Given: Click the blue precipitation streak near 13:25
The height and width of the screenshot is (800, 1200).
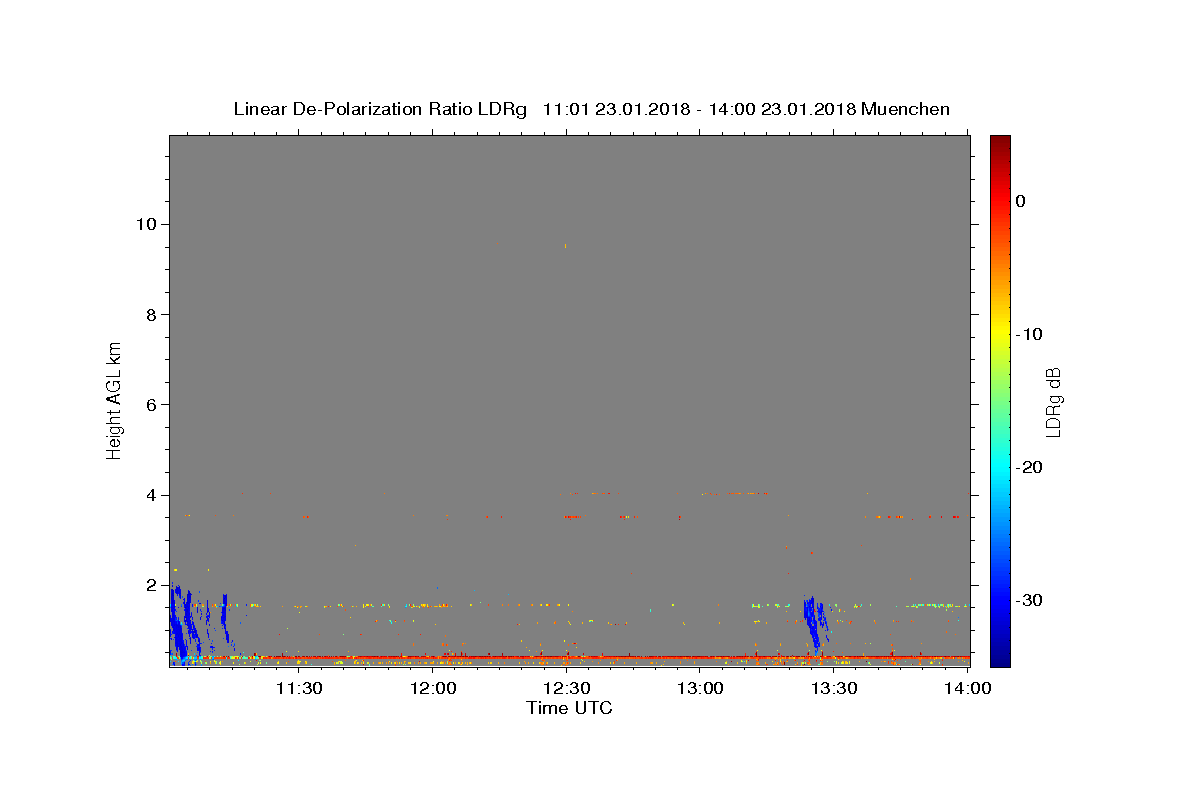Looking at the screenshot, I should 817,622.
